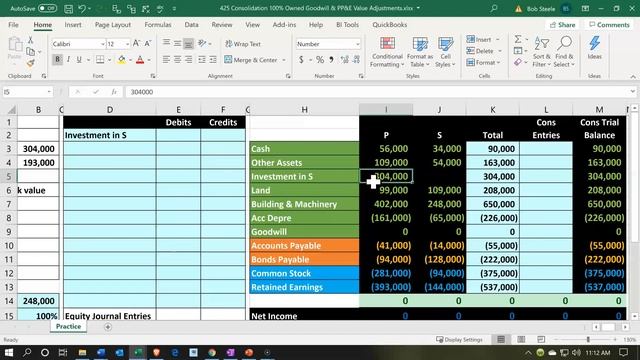Screen dimensions: 640x360
Task: Click the Comments button
Action: 609,25
